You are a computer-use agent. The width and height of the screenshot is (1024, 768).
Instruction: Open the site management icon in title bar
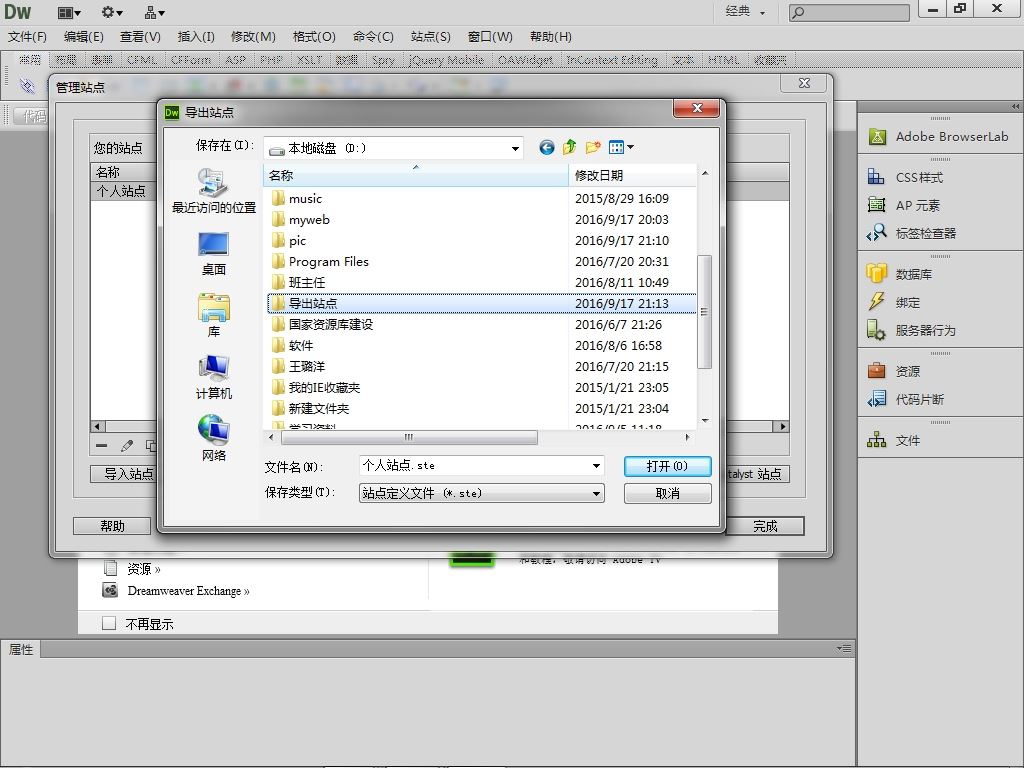[x=155, y=12]
